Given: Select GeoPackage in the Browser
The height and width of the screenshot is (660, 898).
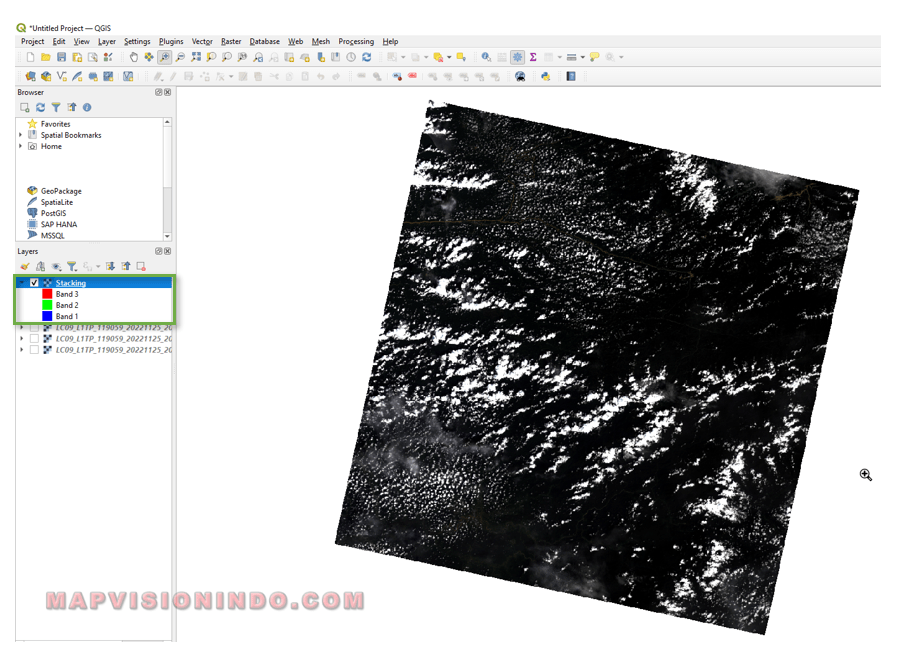Looking at the screenshot, I should coord(61,191).
